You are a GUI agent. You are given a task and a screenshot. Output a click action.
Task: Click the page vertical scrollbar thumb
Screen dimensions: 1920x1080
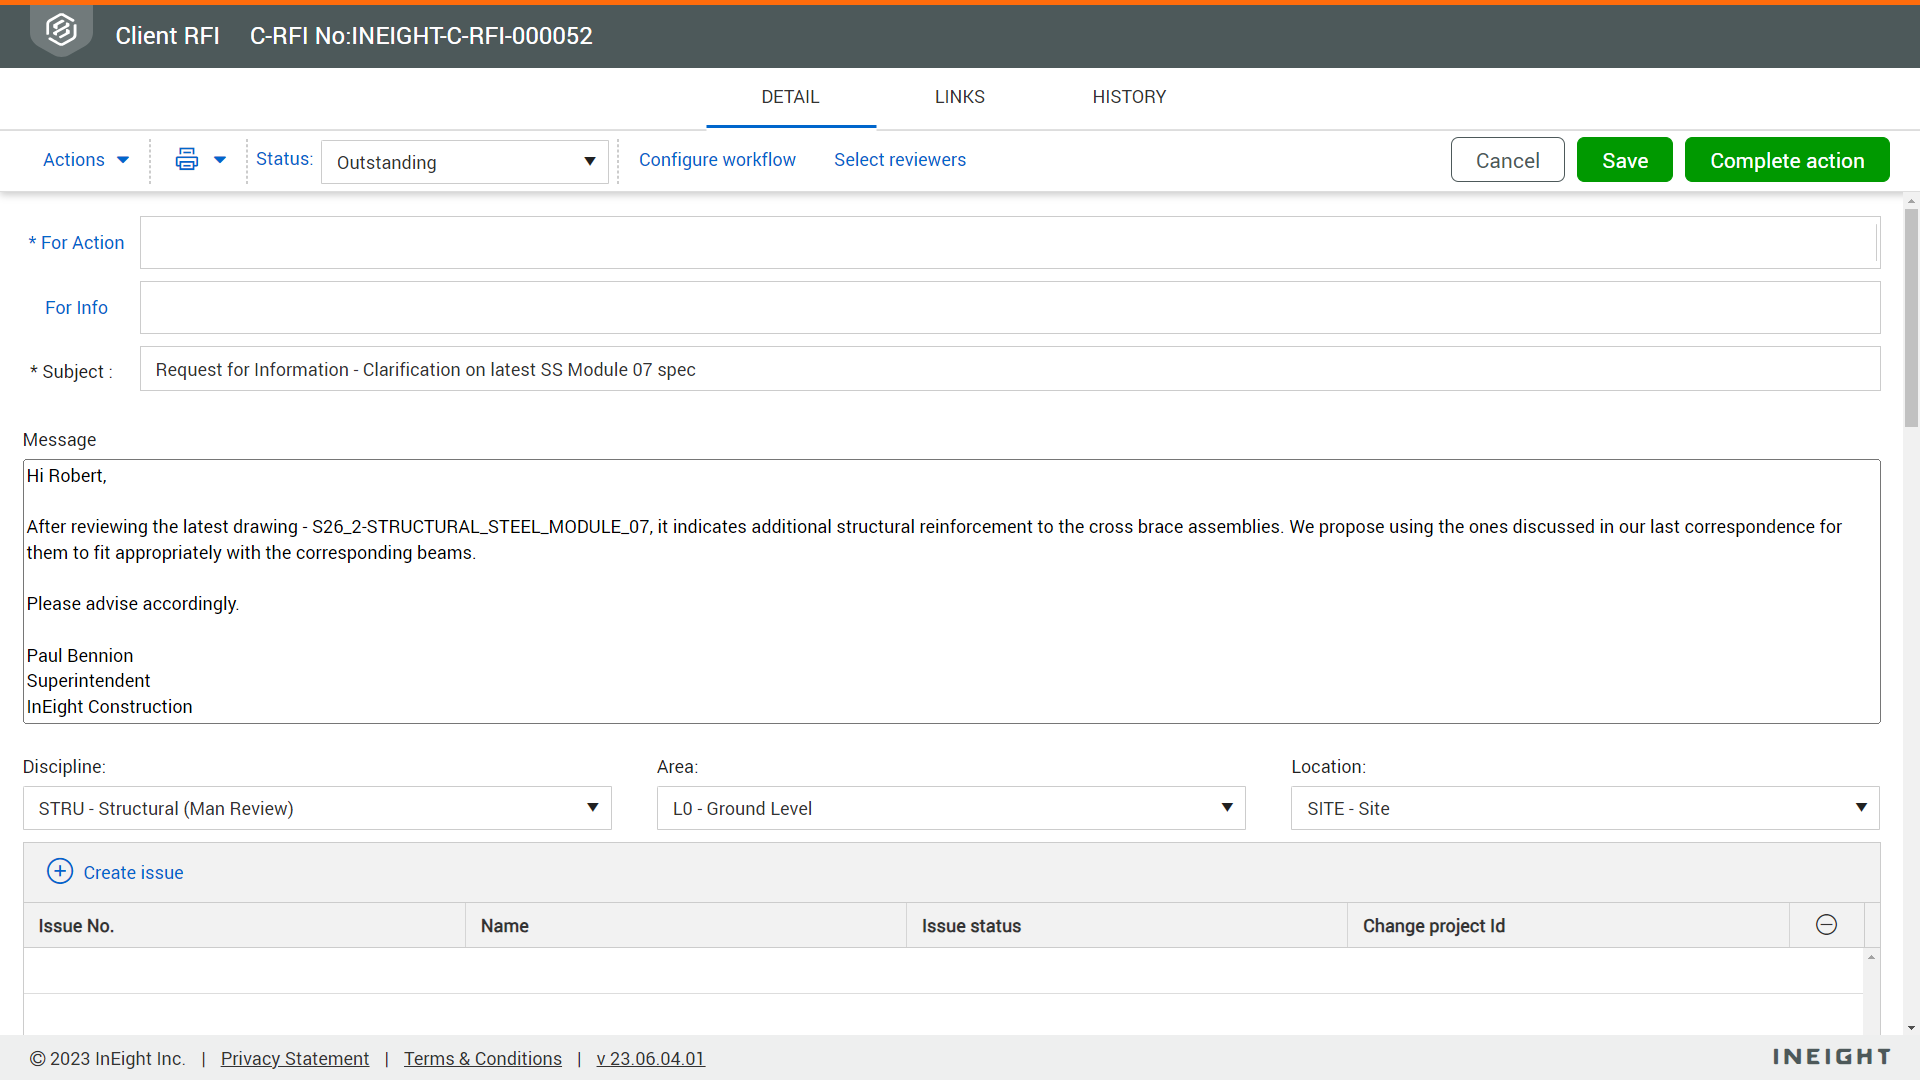[1911, 318]
